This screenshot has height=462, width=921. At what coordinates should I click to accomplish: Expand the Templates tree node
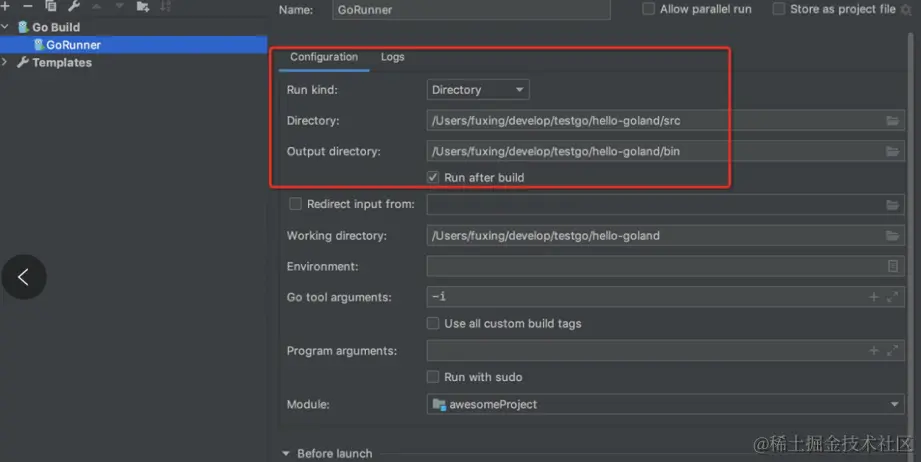pyautogui.click(x=4, y=62)
